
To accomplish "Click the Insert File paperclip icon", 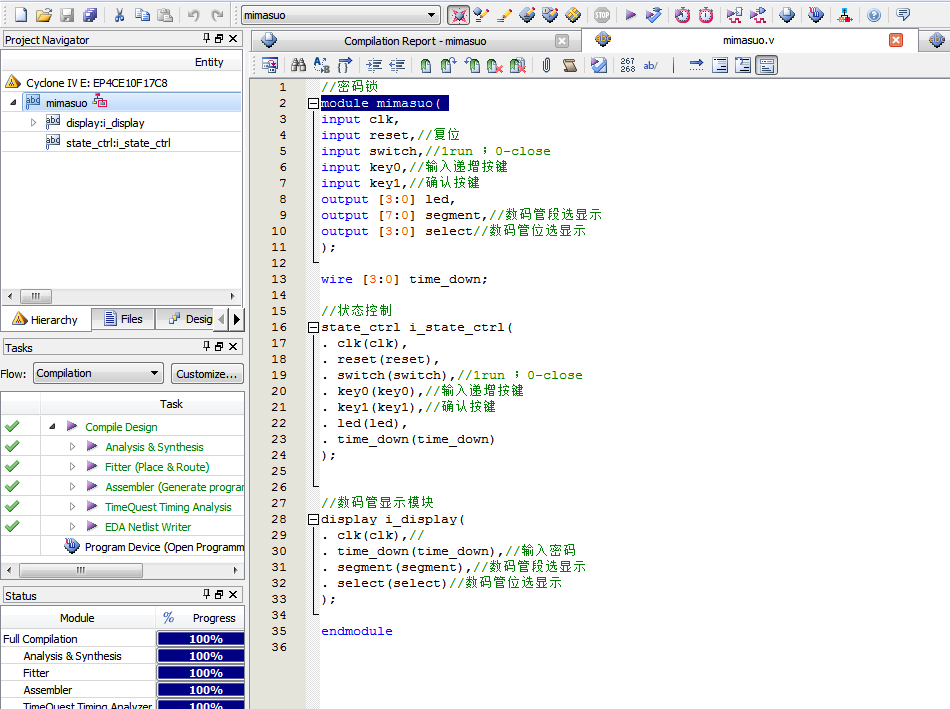I will pos(546,65).
